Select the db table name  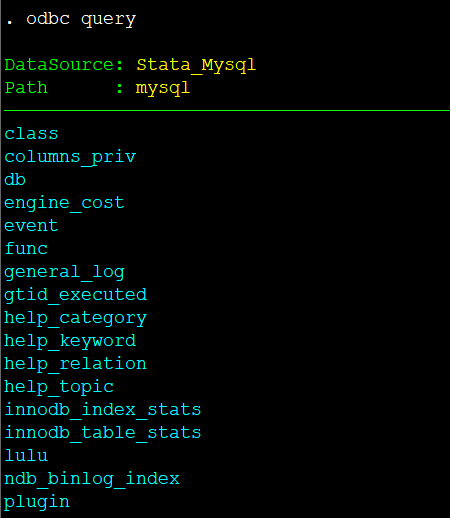tap(15, 180)
